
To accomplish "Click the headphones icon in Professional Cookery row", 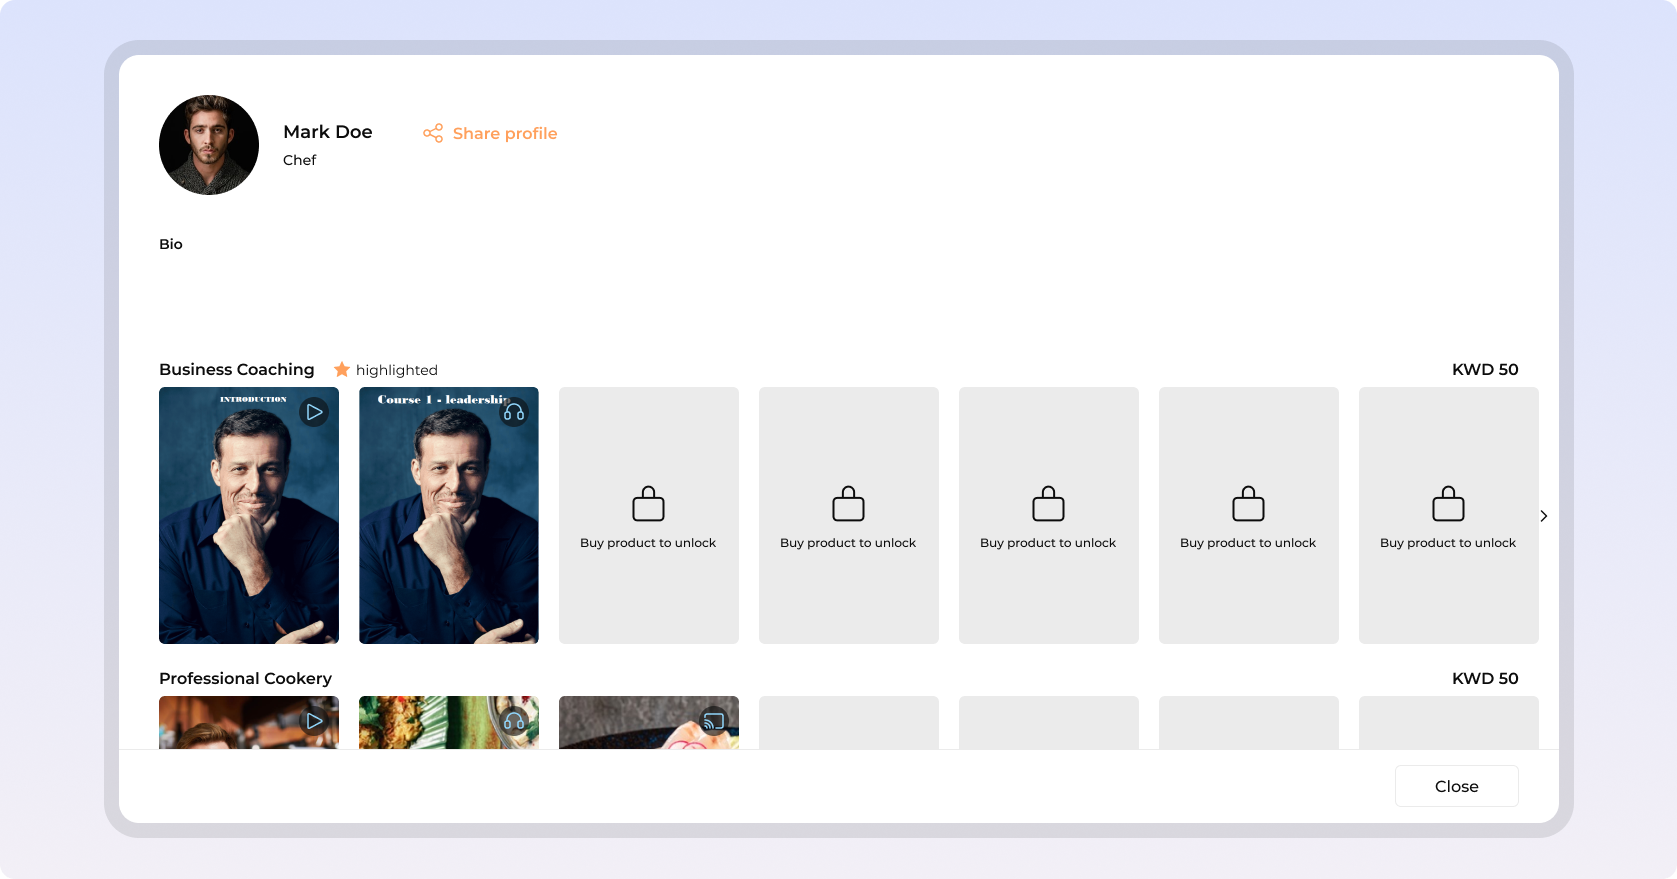I will [x=514, y=721].
